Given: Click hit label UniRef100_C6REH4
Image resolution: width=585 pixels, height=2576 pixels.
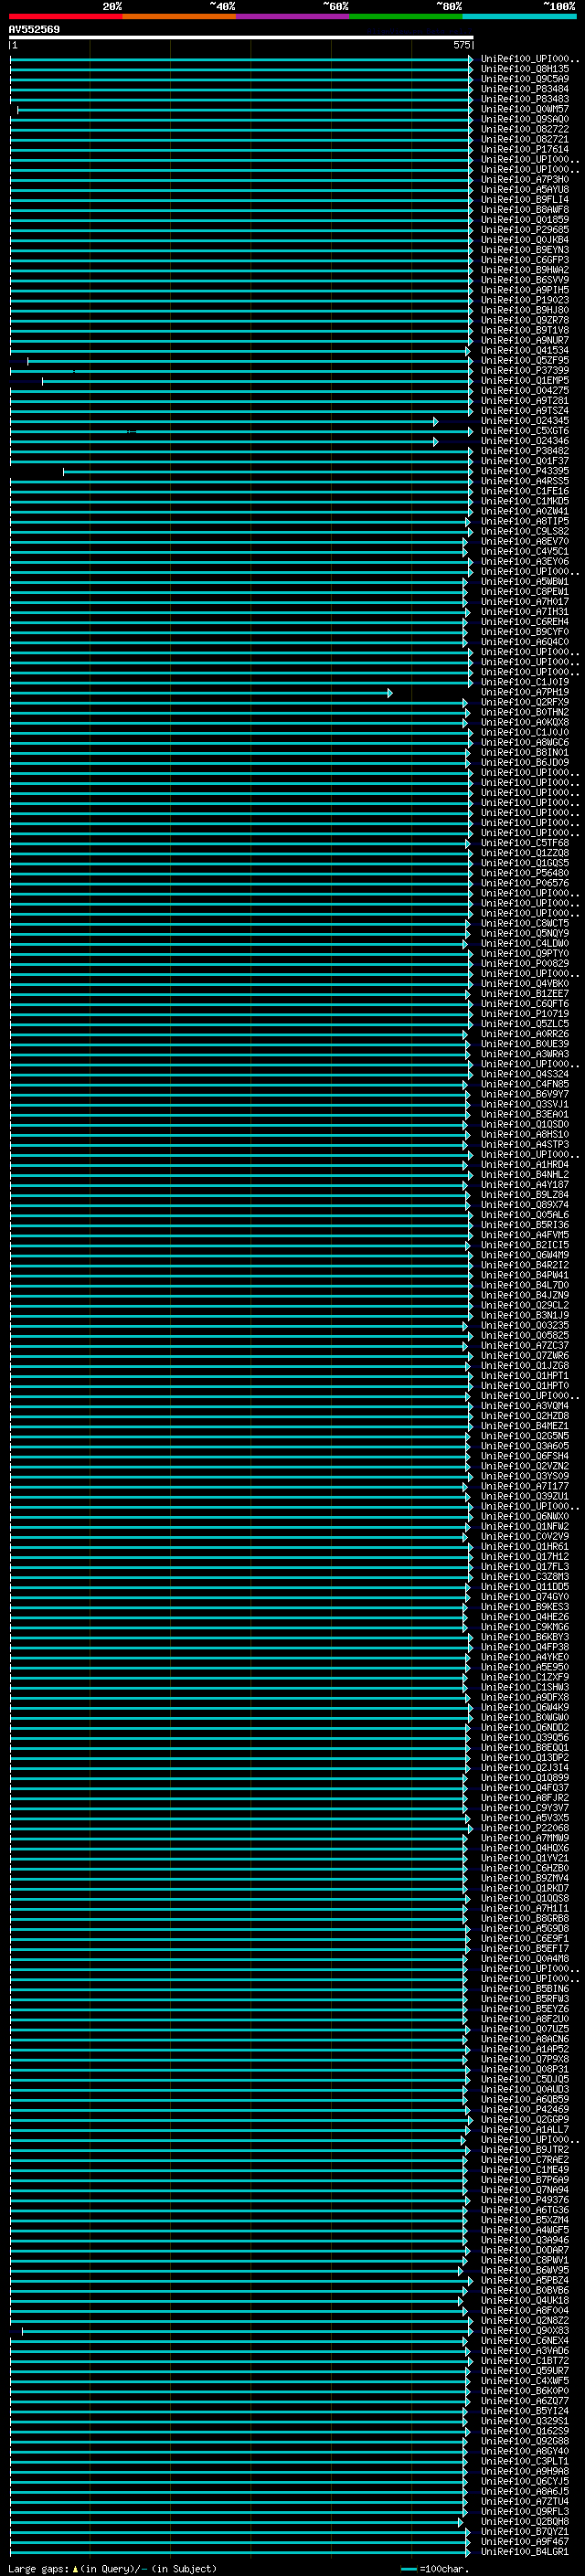Looking at the screenshot, I should click(525, 623).
